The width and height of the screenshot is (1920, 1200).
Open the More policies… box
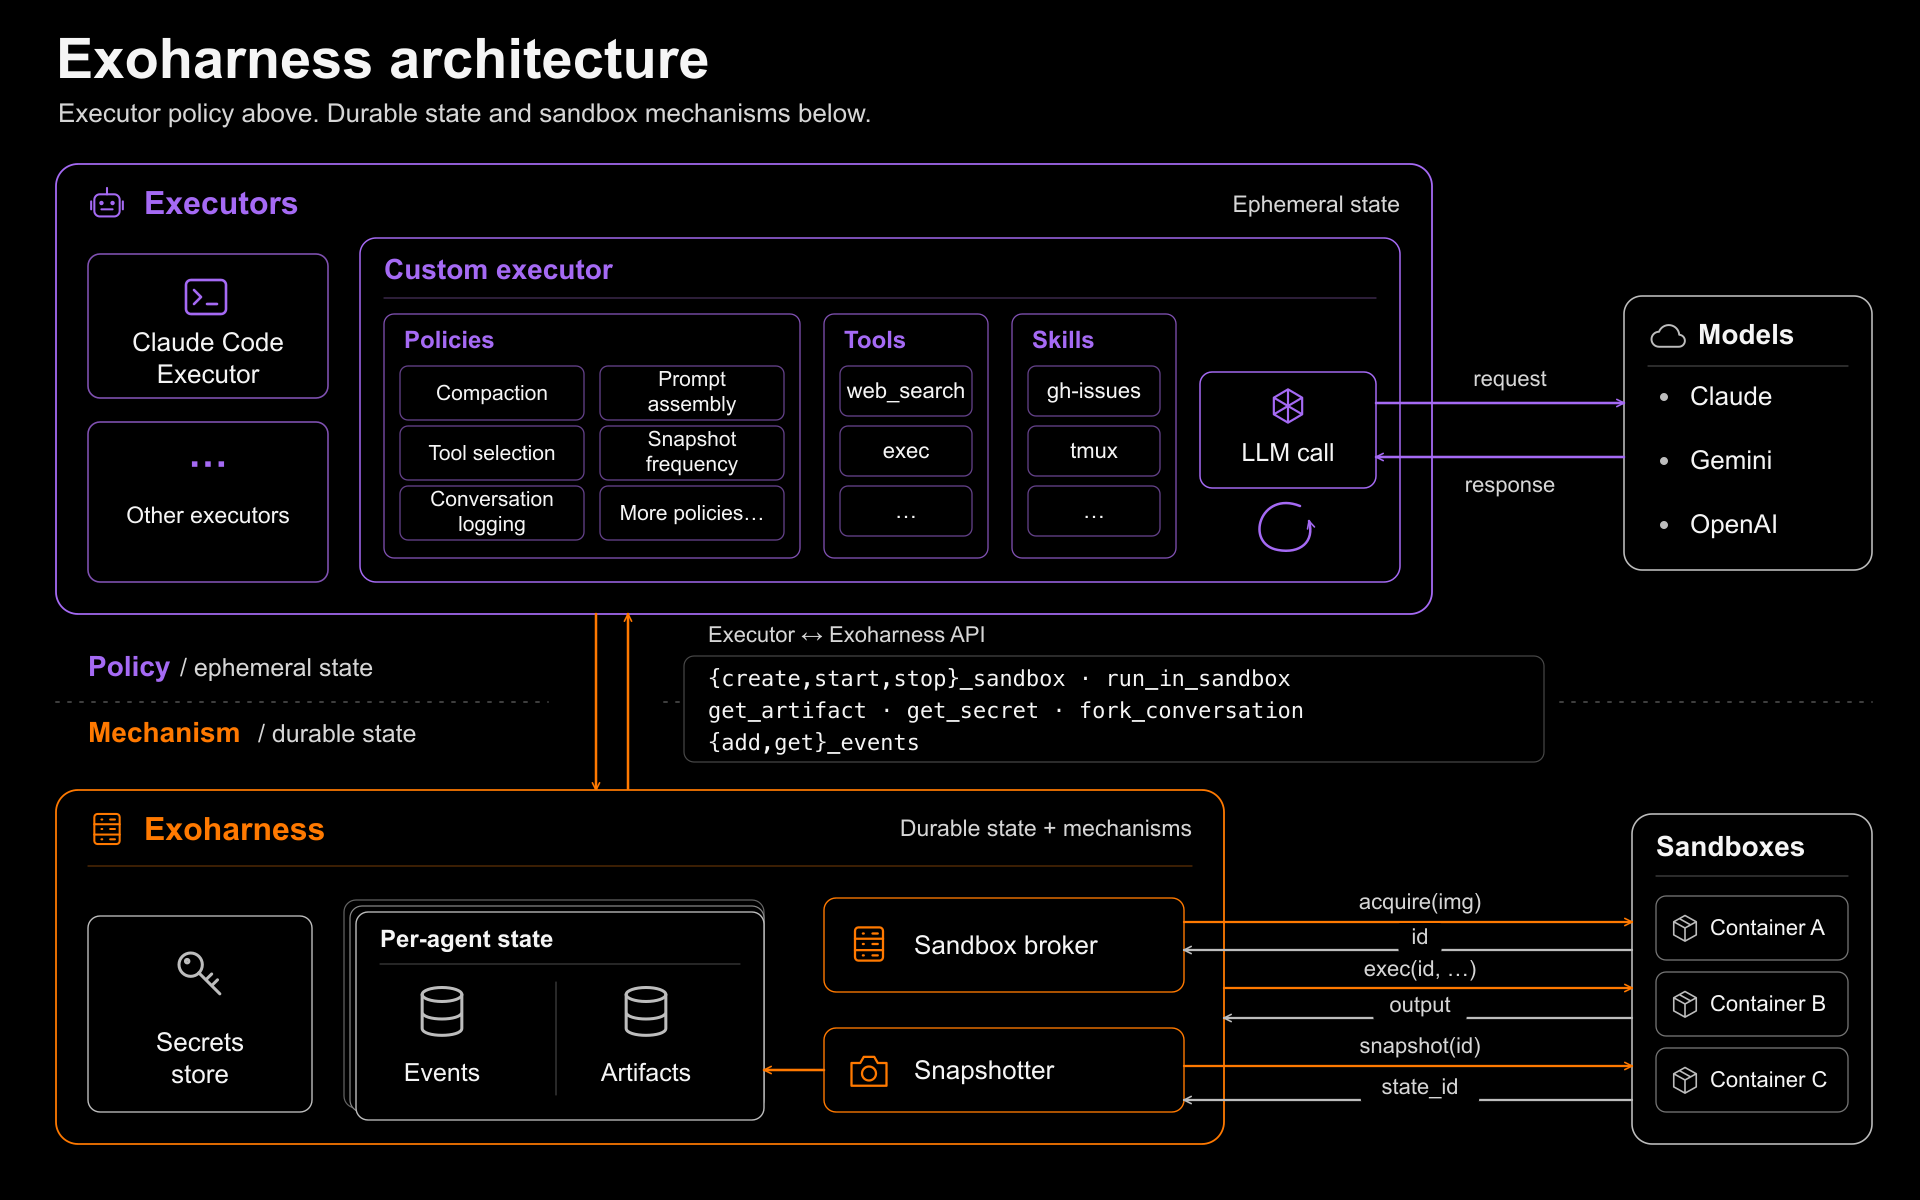pos(692,513)
